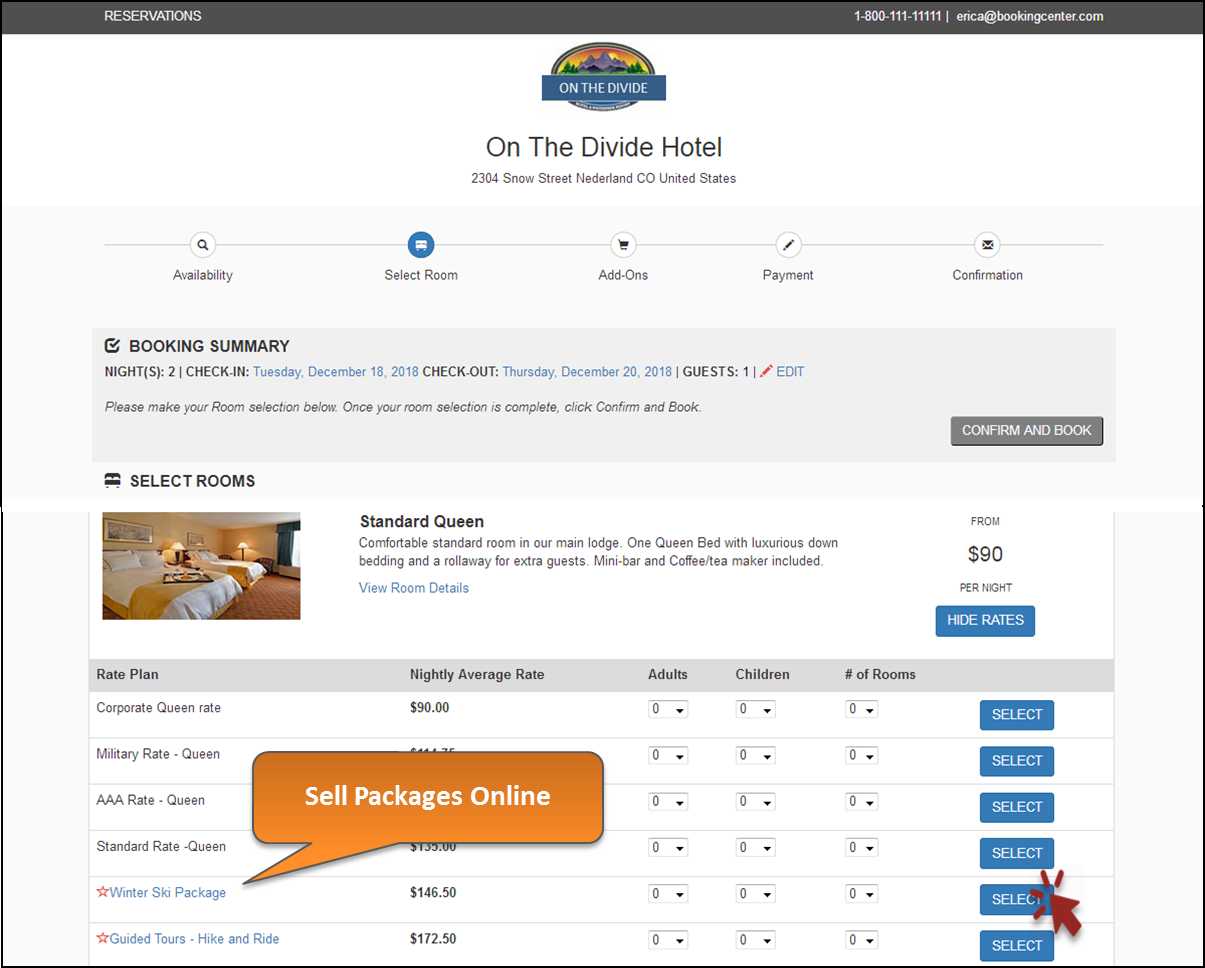Click the bed icon beside Select Rooms
The image size is (1205, 968).
point(113,481)
